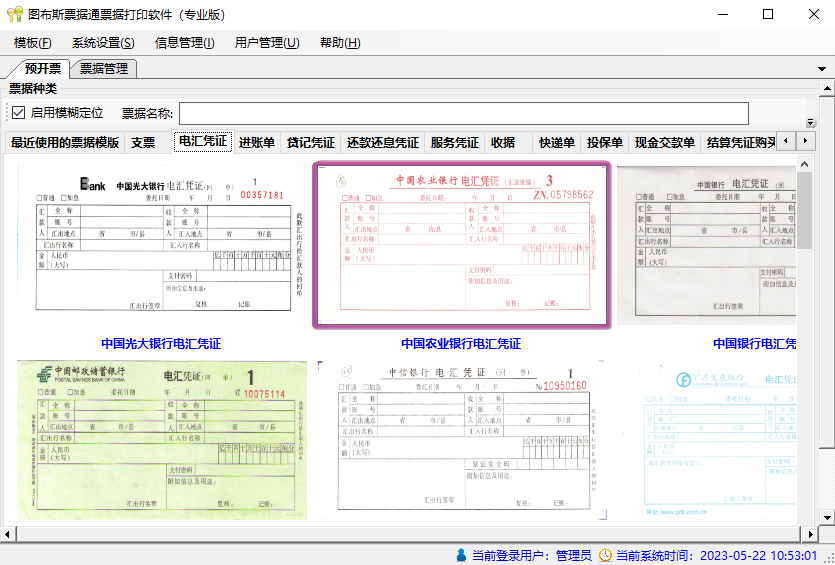835x565 pixels.
Task: Select the 电汇凭证 category tab
Action: 203,142
